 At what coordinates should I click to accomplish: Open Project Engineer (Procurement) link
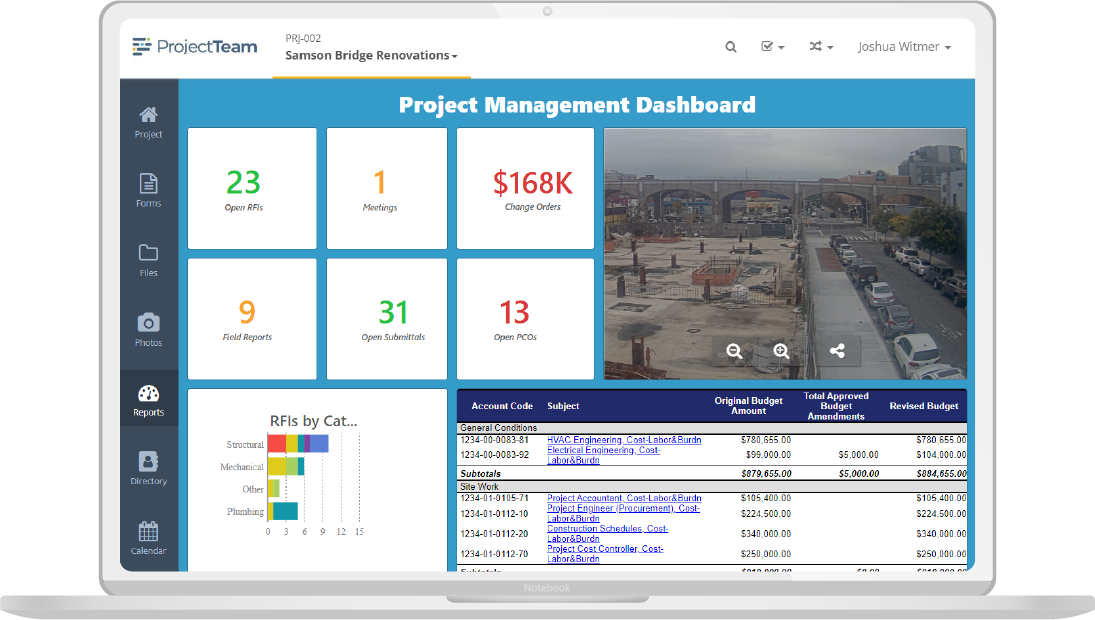623,513
